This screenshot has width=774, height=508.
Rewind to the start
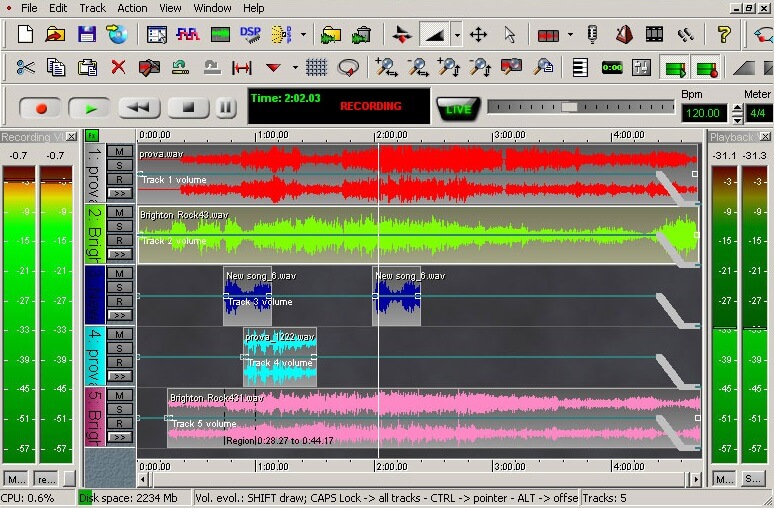coord(139,108)
